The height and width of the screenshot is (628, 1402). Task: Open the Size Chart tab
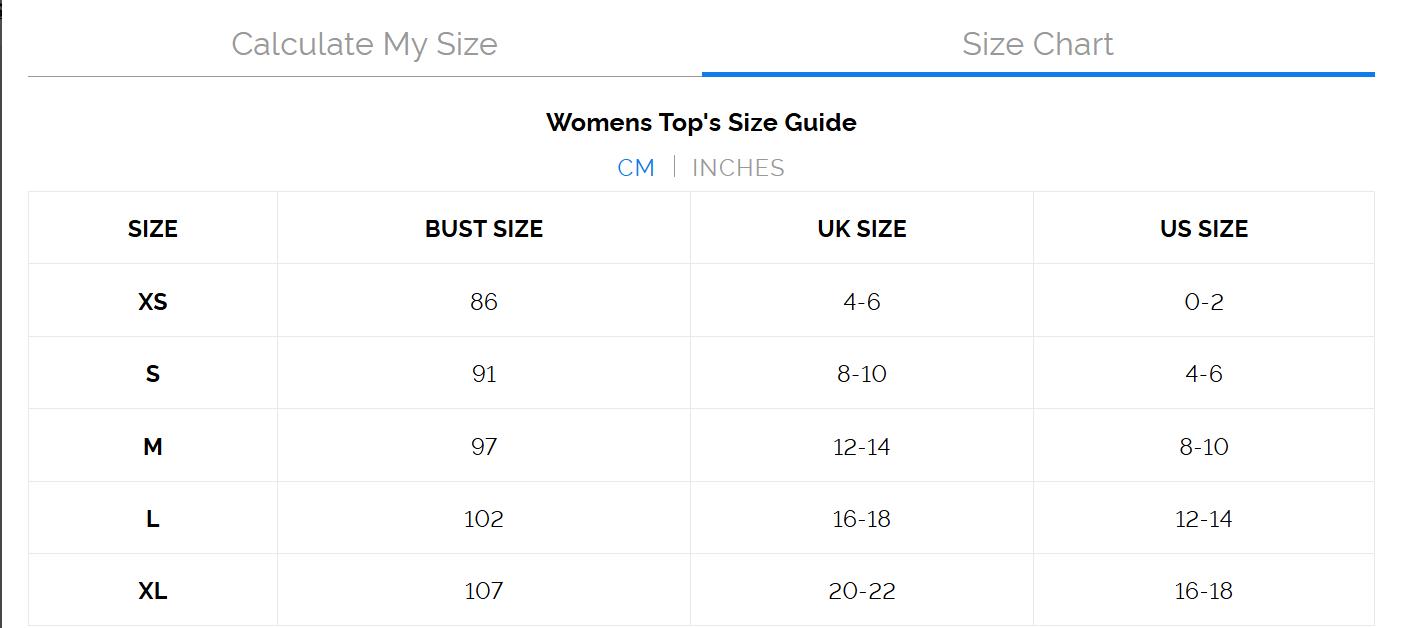click(x=1038, y=44)
